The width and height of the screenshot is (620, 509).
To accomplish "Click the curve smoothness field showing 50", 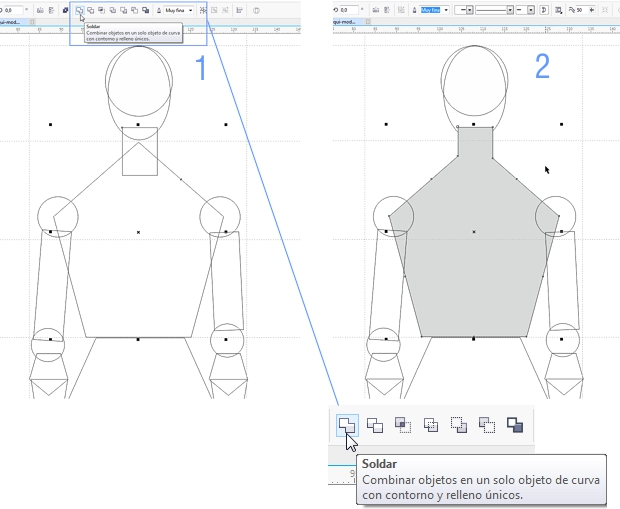I will coord(581,10).
